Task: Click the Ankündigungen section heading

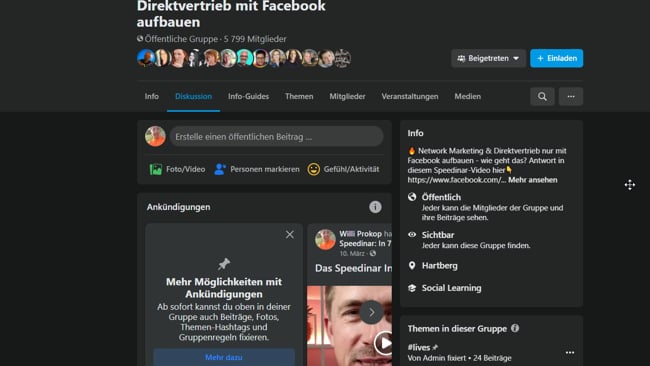Action: 179,207
